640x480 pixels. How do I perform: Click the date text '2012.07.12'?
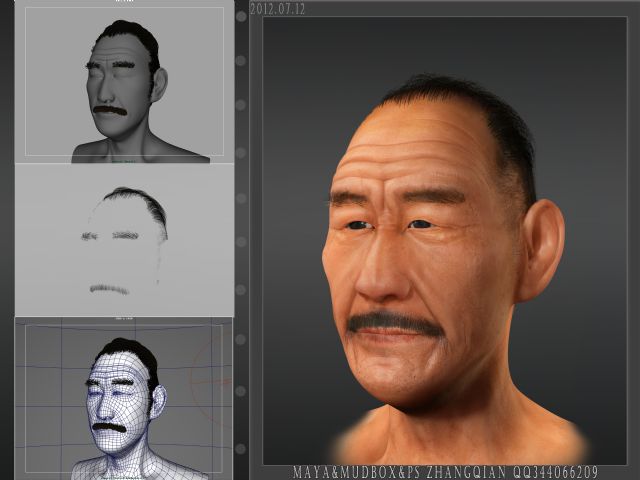pyautogui.click(x=278, y=9)
